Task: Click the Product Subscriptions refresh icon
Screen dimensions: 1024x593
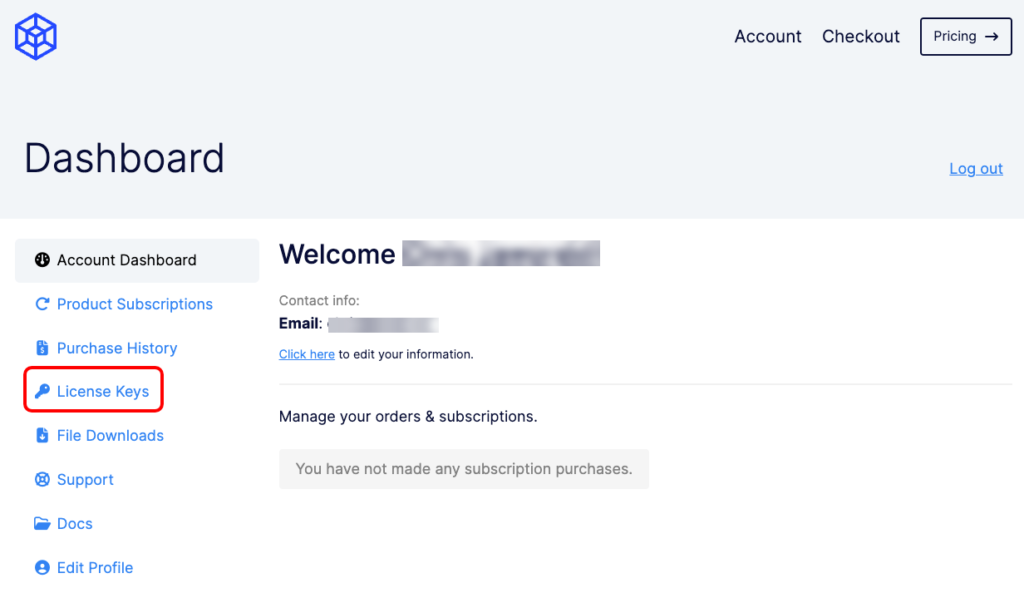Action: tap(42, 304)
